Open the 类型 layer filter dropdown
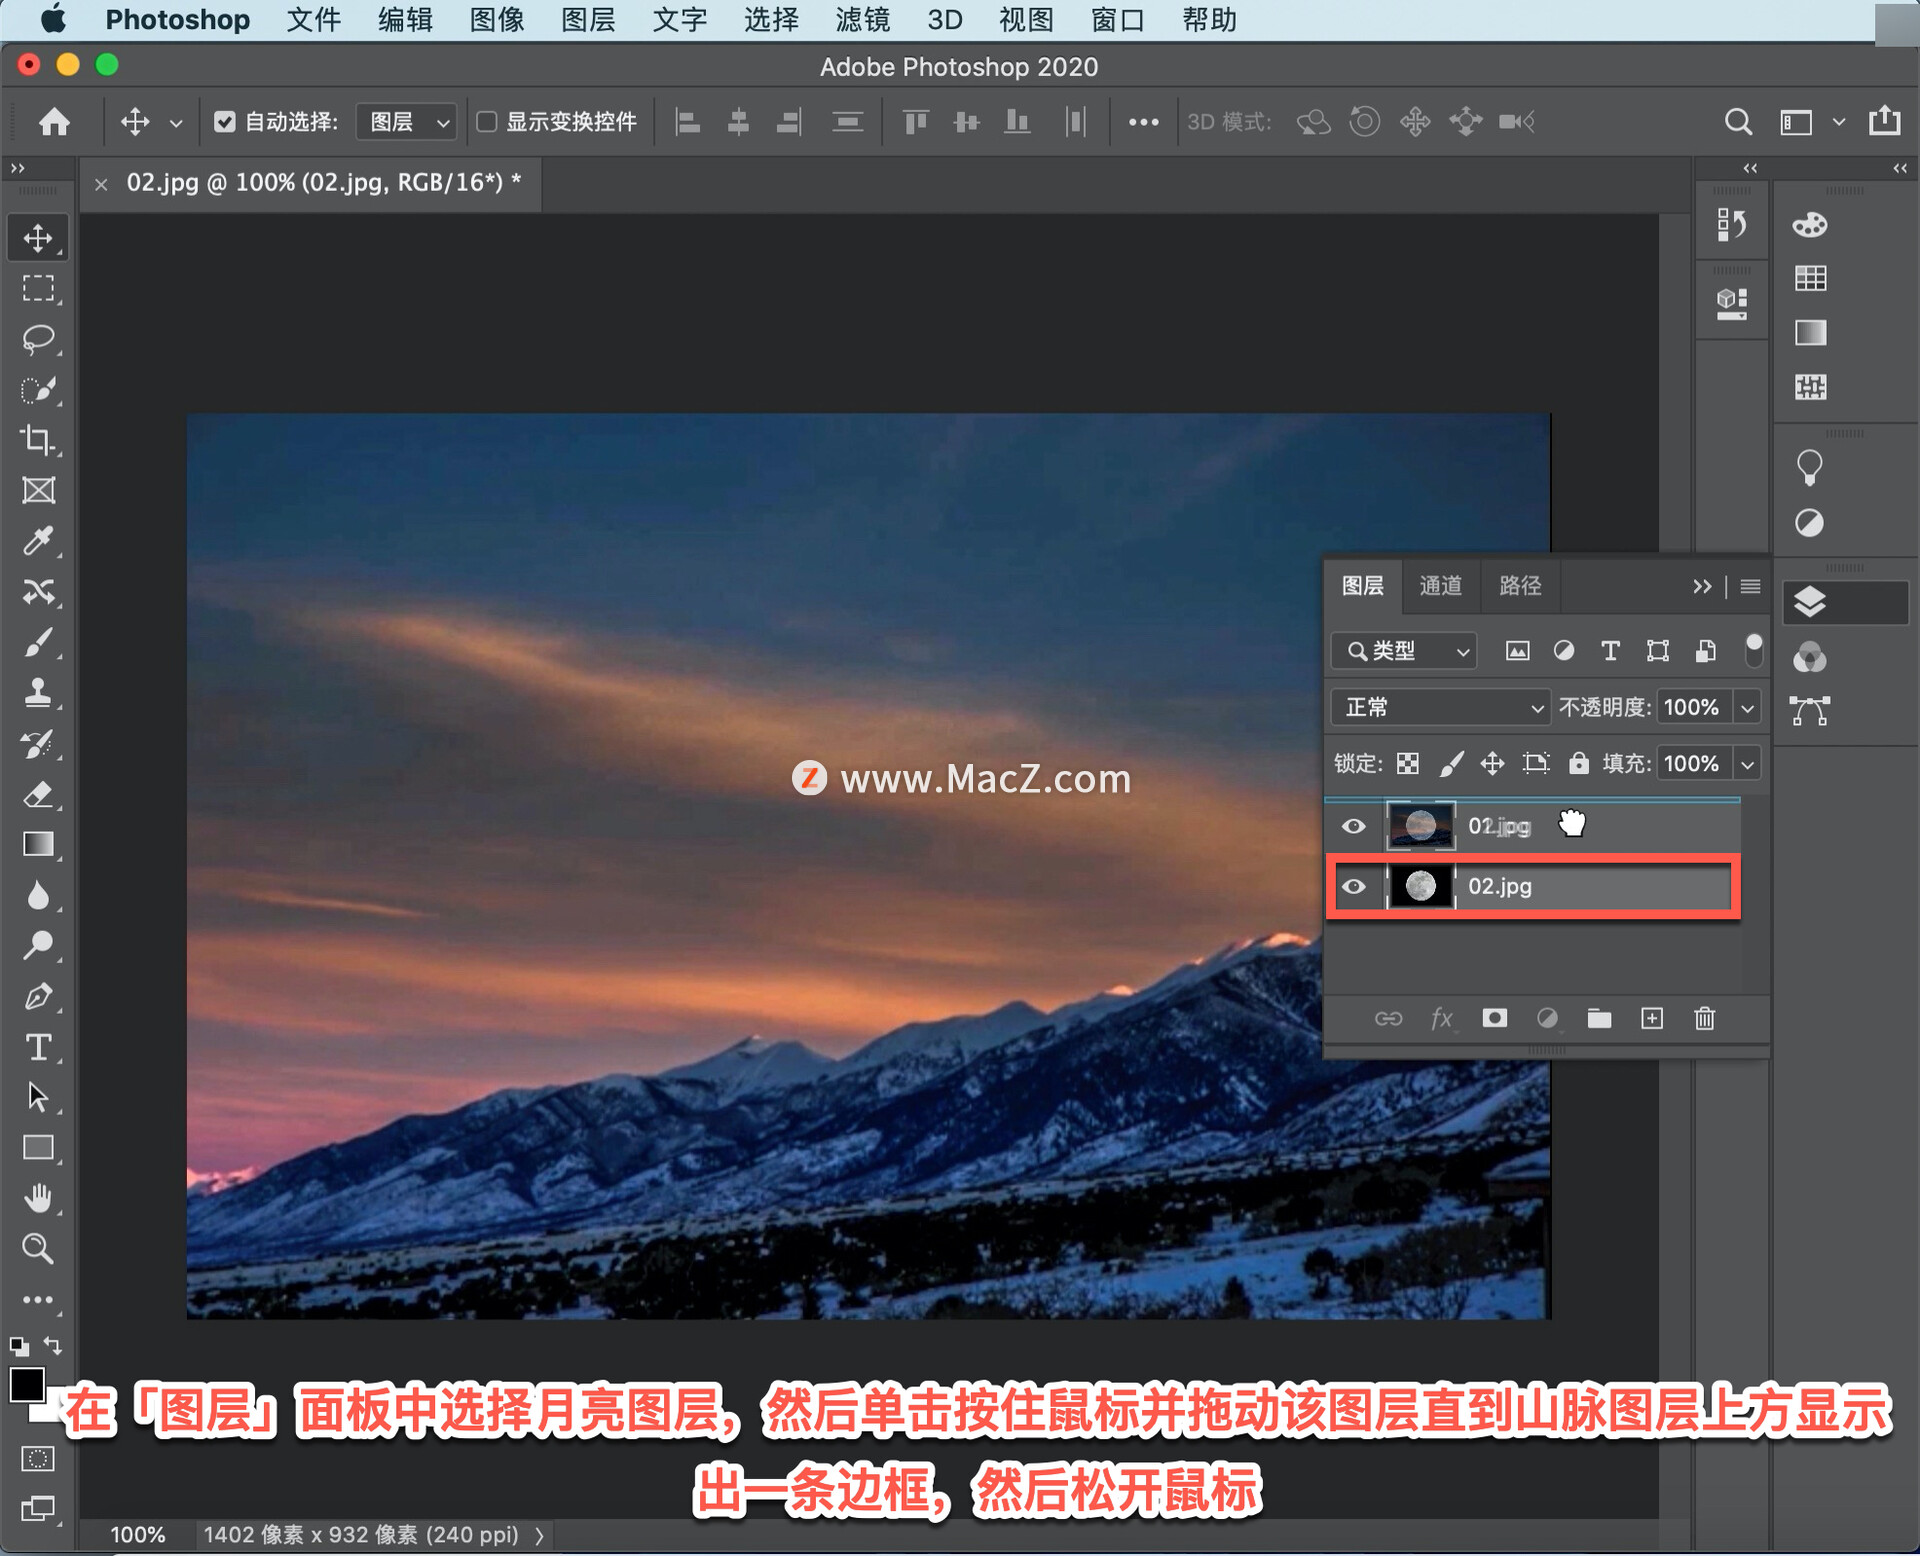This screenshot has width=1920, height=1556. (1403, 651)
